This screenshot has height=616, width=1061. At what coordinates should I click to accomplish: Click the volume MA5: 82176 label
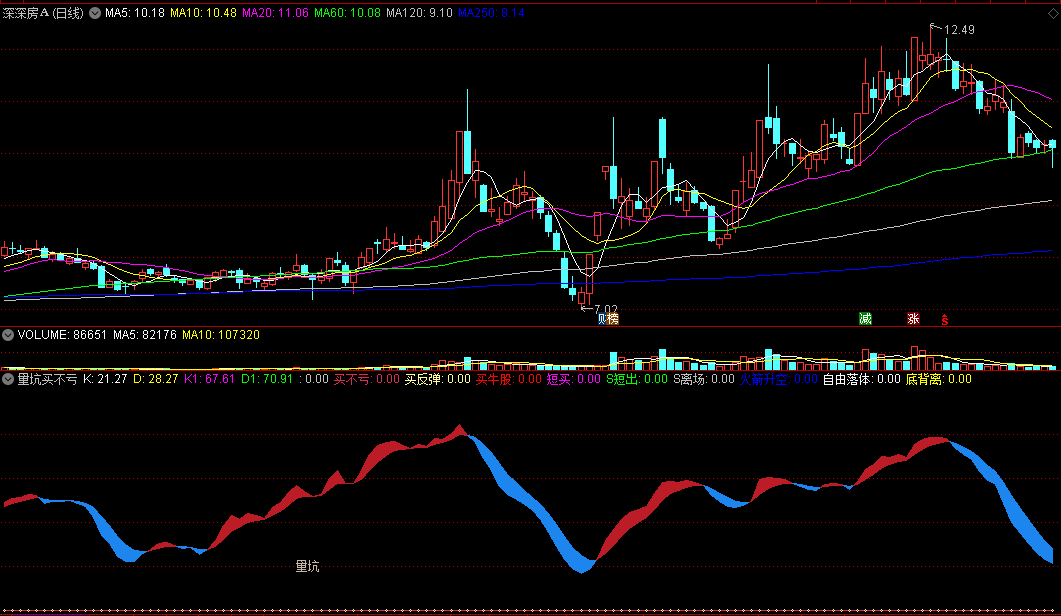(145, 335)
